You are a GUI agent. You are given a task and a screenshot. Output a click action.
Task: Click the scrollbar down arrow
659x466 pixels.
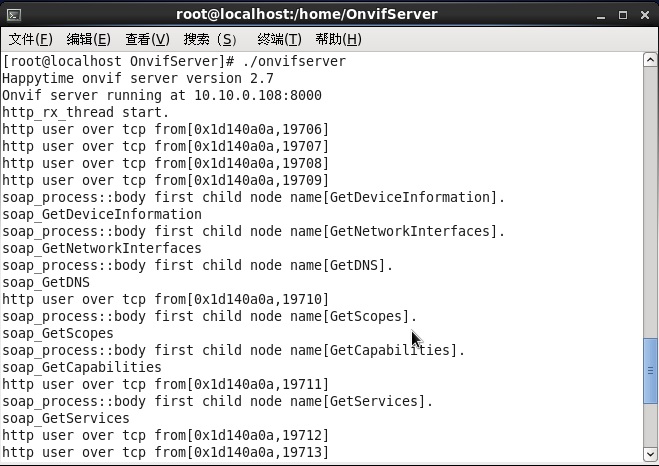(650, 454)
